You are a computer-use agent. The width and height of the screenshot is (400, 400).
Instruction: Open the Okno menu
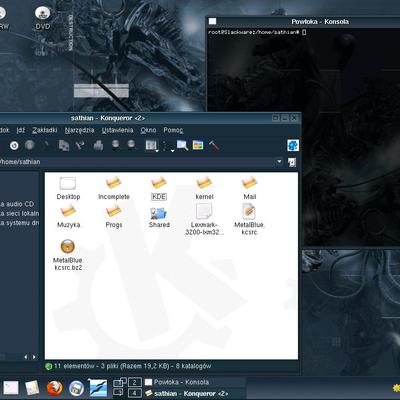point(148,130)
